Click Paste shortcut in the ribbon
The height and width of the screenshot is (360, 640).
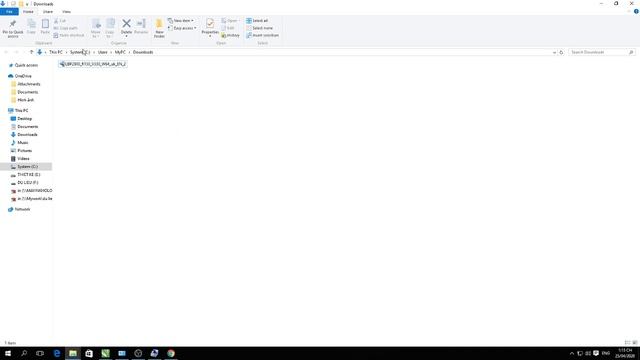click(x=69, y=36)
